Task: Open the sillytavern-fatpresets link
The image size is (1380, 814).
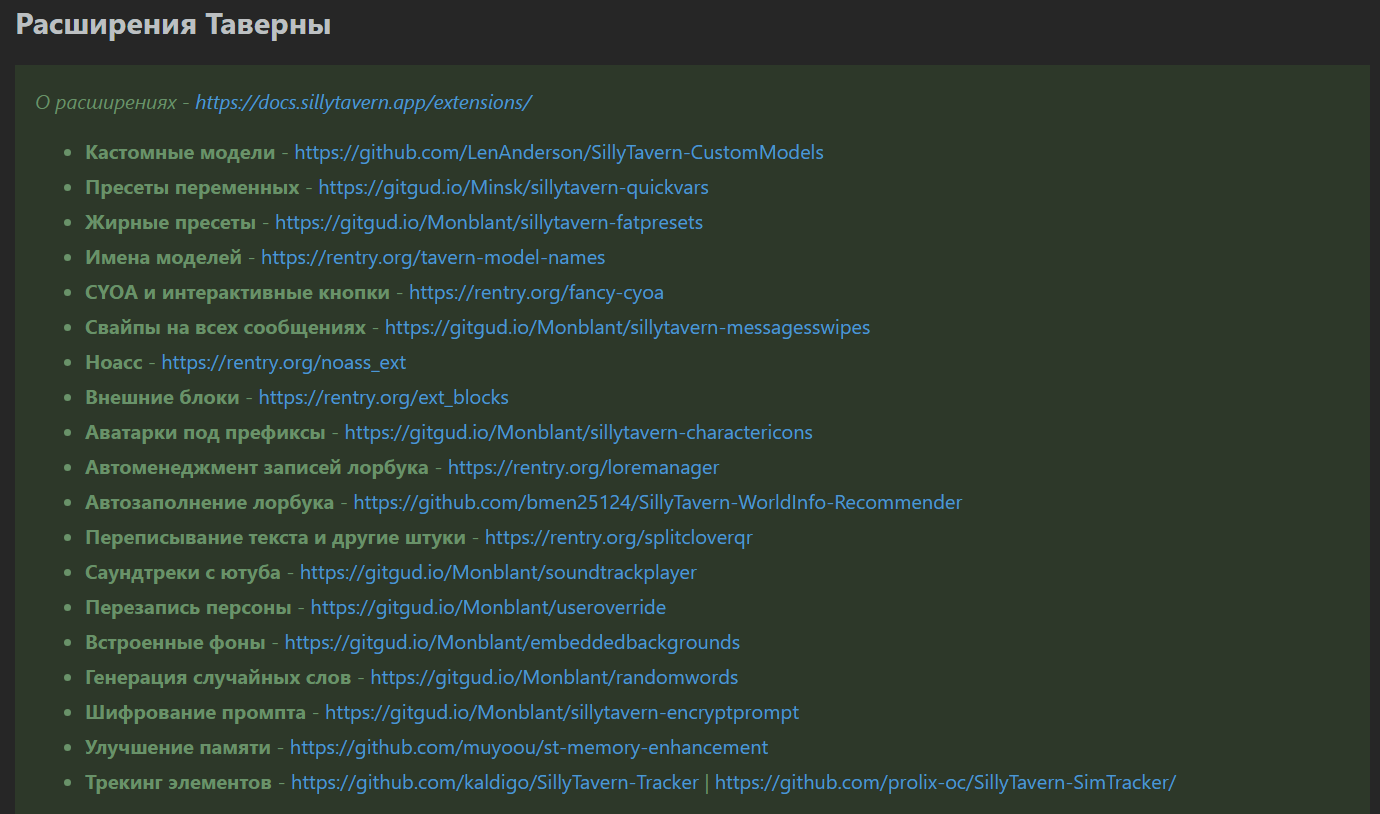Action: 489,223
